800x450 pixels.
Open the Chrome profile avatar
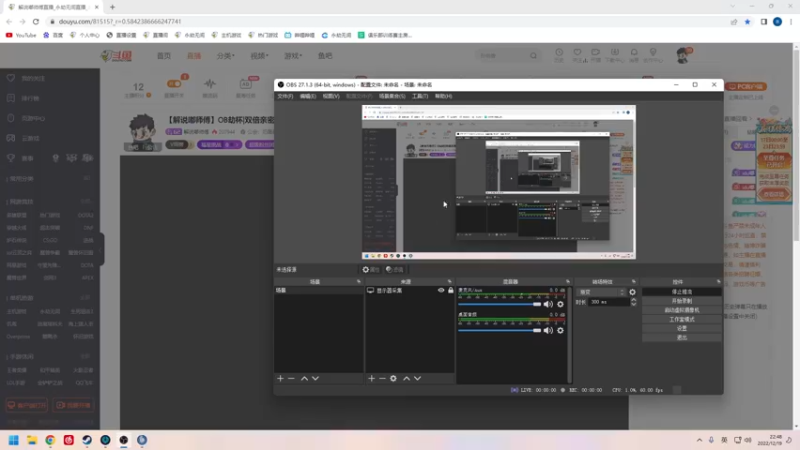pyautogui.click(x=778, y=21)
